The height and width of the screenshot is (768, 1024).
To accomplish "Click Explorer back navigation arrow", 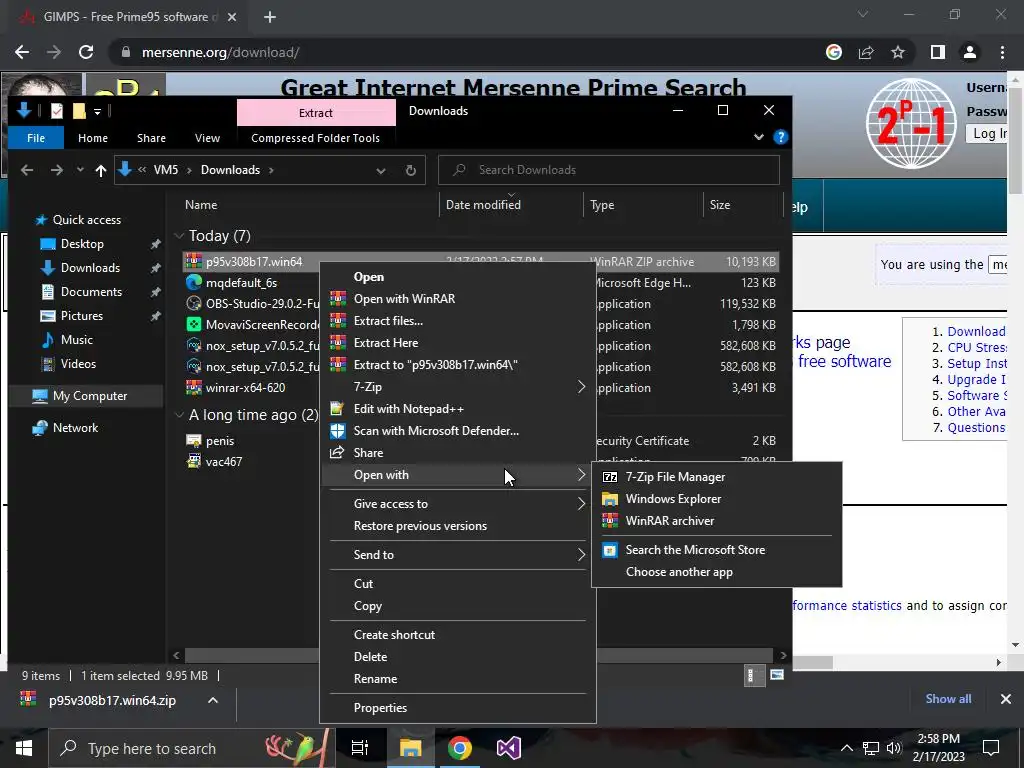I will point(27,170).
